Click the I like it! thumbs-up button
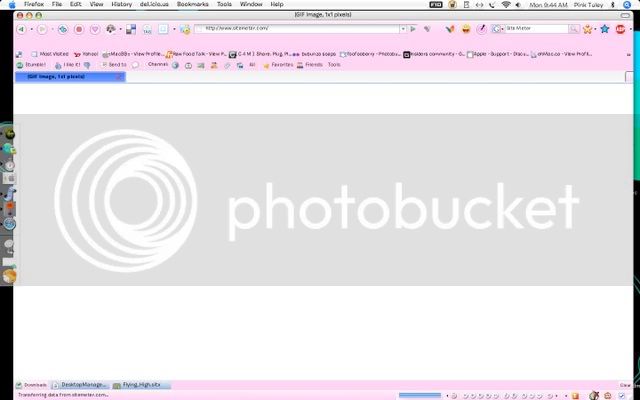Image resolution: width=640 pixels, height=400 pixels. [x=68, y=65]
